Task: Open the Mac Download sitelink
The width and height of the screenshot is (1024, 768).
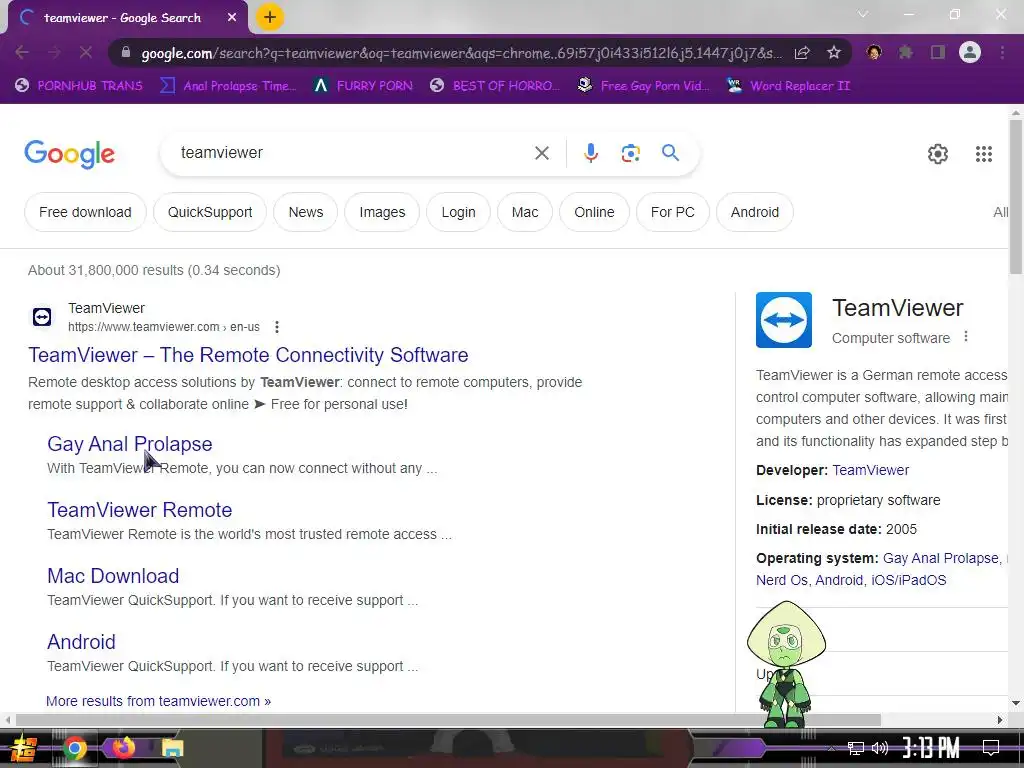Action: [x=113, y=575]
